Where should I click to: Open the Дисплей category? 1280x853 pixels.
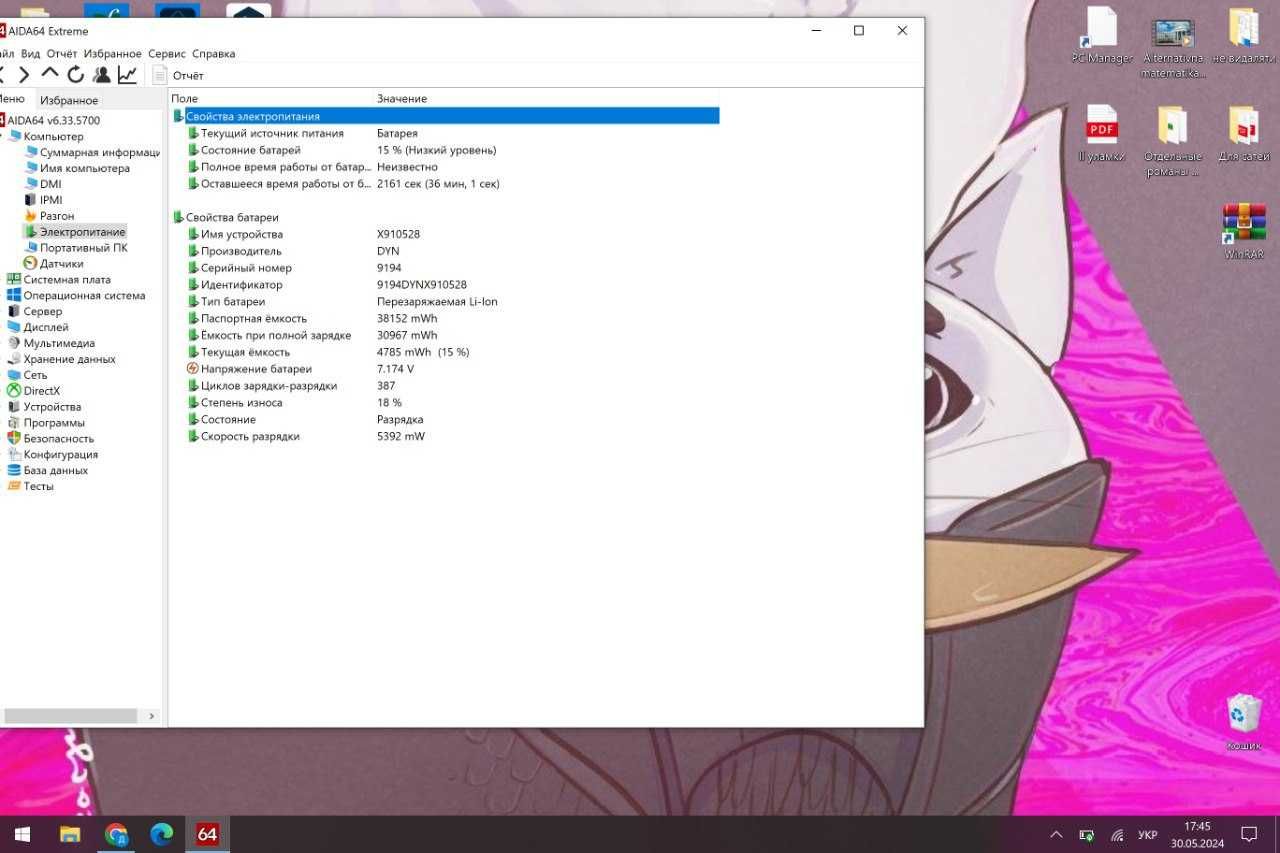click(x=38, y=327)
